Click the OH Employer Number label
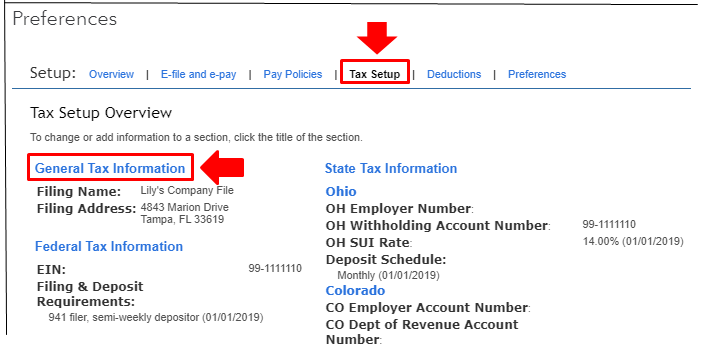The width and height of the screenshot is (706, 363). pos(399,209)
